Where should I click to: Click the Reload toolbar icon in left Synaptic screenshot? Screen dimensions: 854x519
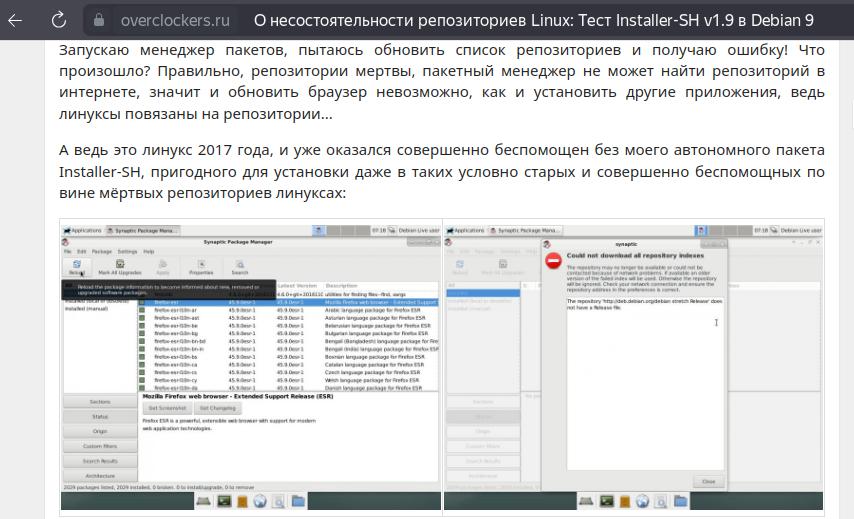[x=77, y=267]
